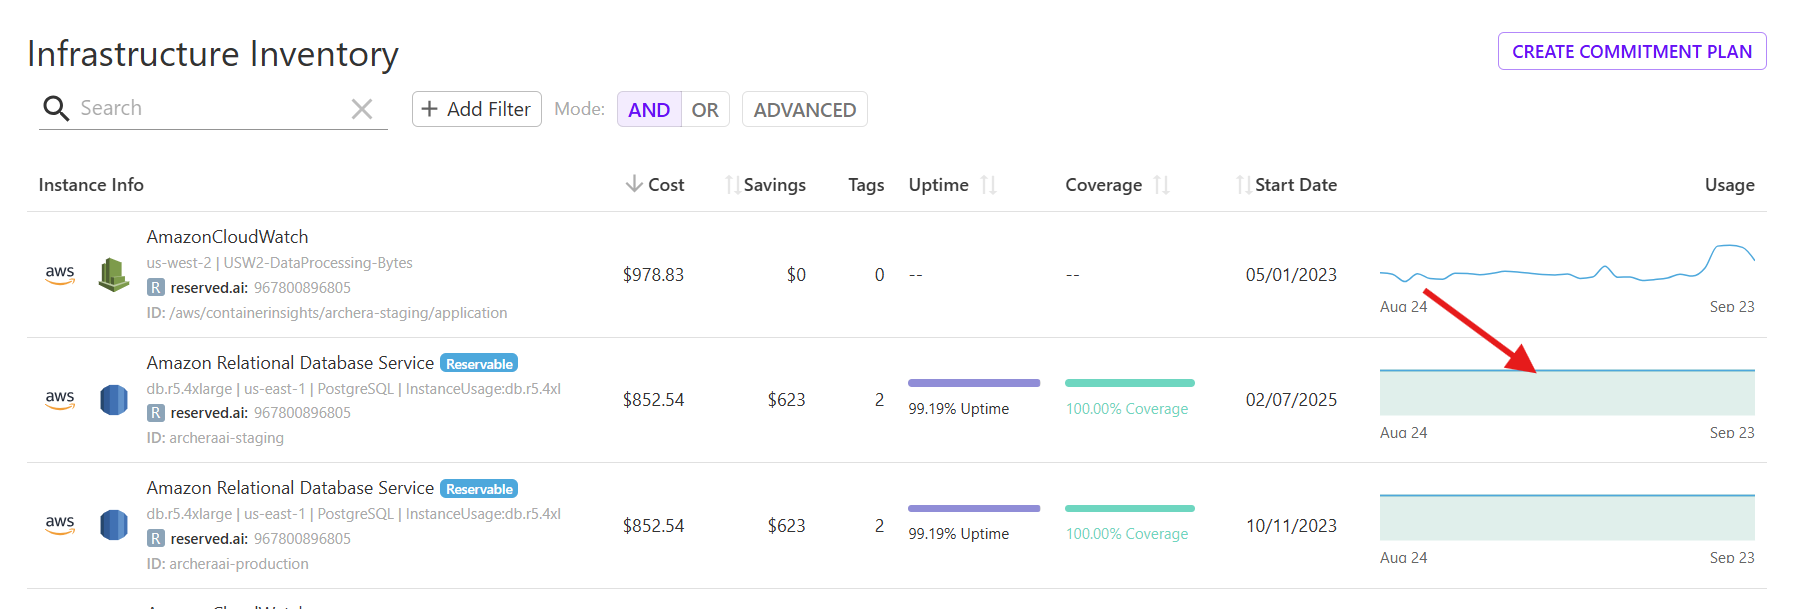This screenshot has height=609, width=1803.
Task: Switch filter mode to OR
Action: pos(705,110)
